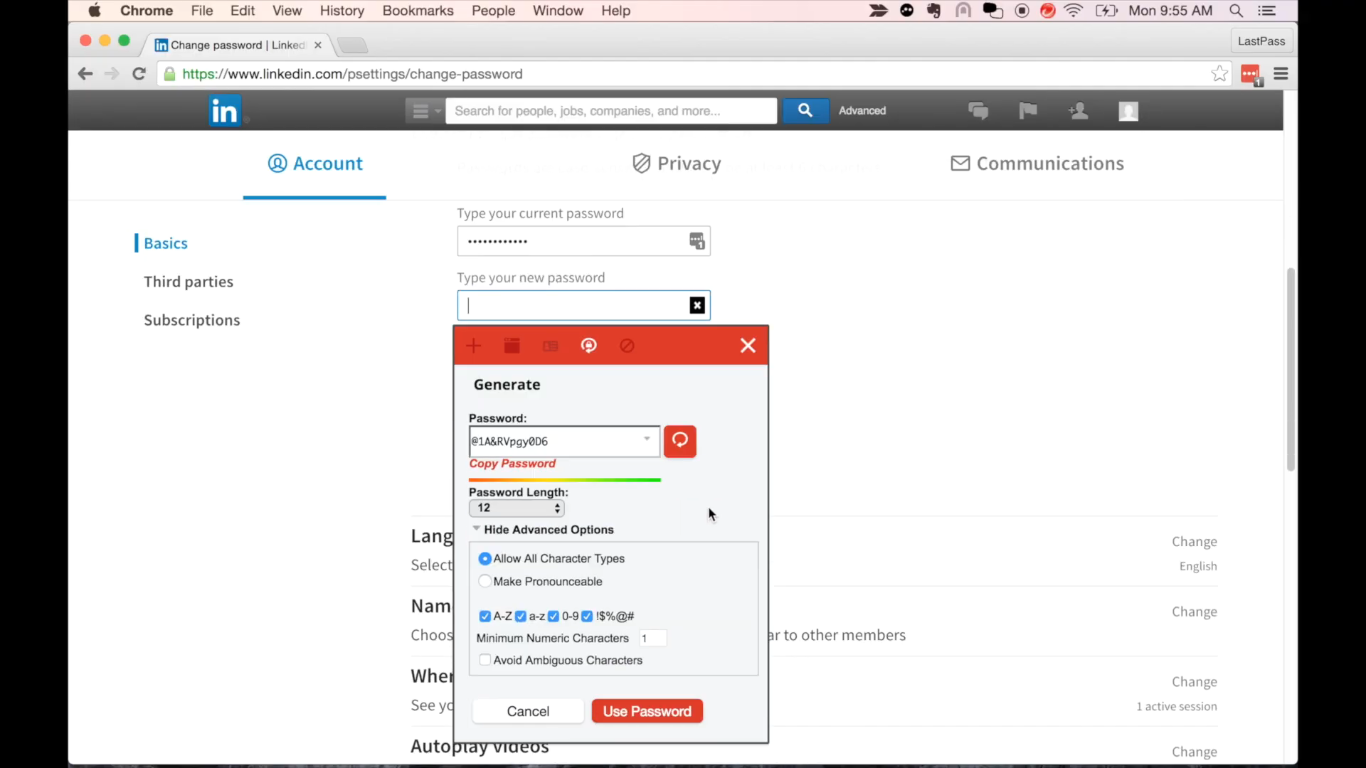Enable Avoid Ambiguous Characters checkbox

pos(485,660)
